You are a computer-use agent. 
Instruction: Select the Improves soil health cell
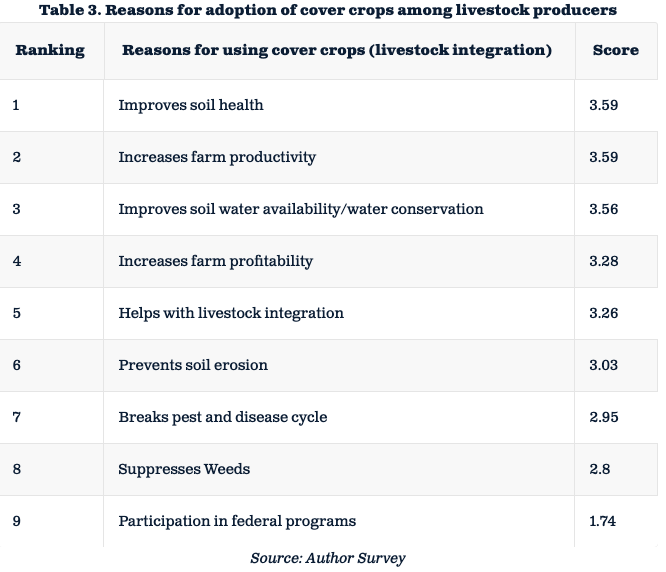(191, 105)
